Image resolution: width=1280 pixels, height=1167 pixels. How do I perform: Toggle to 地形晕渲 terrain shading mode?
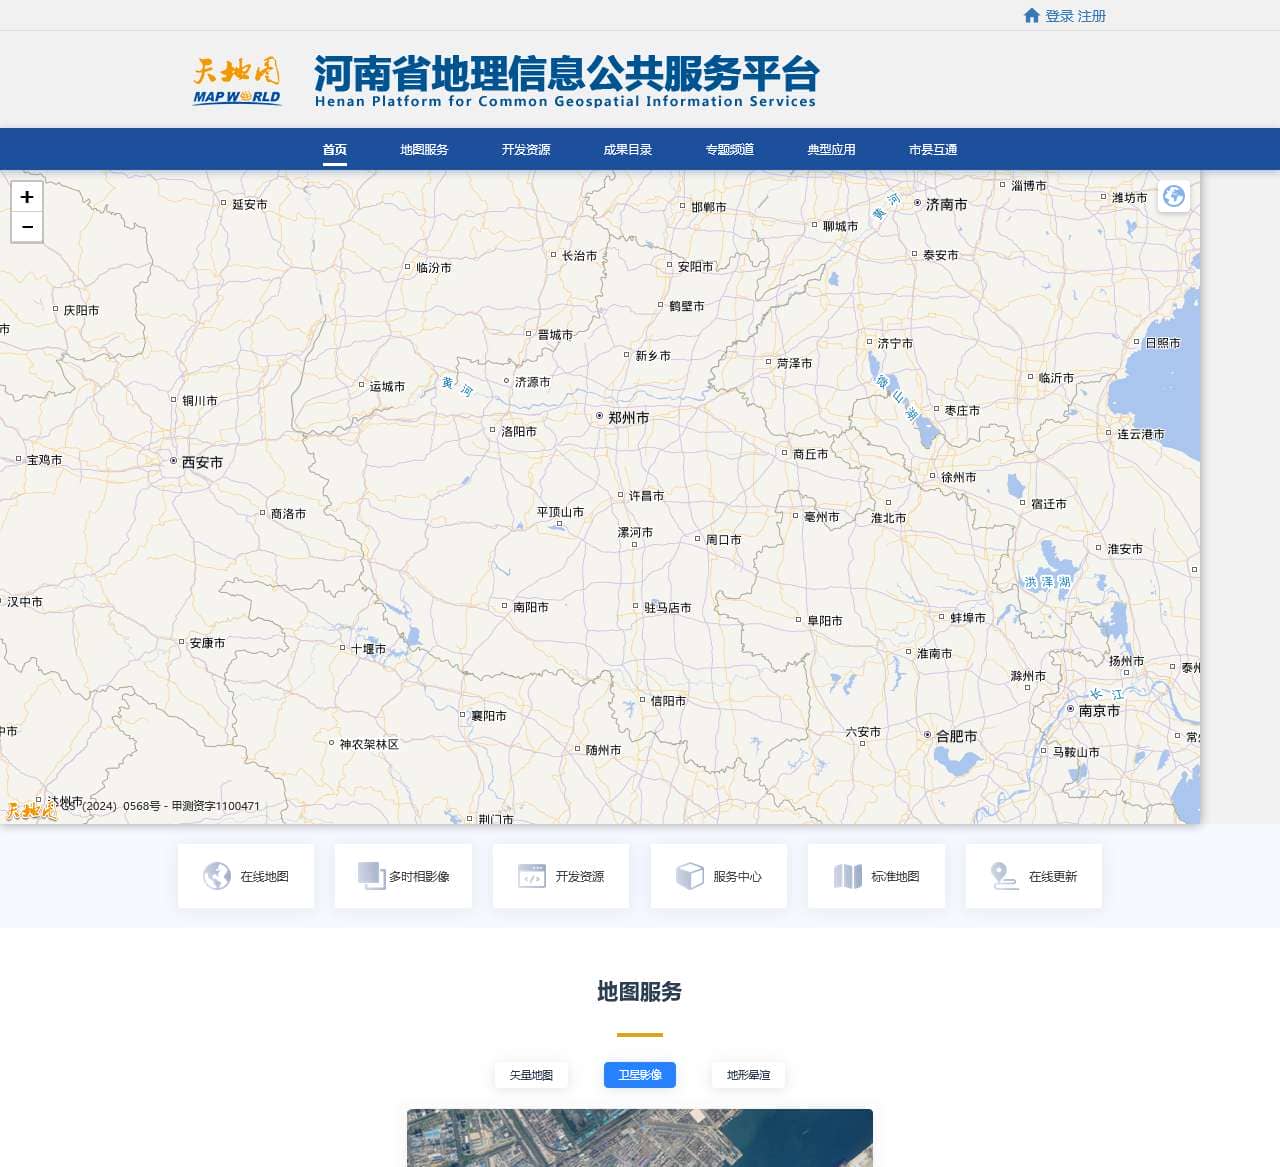click(748, 1076)
